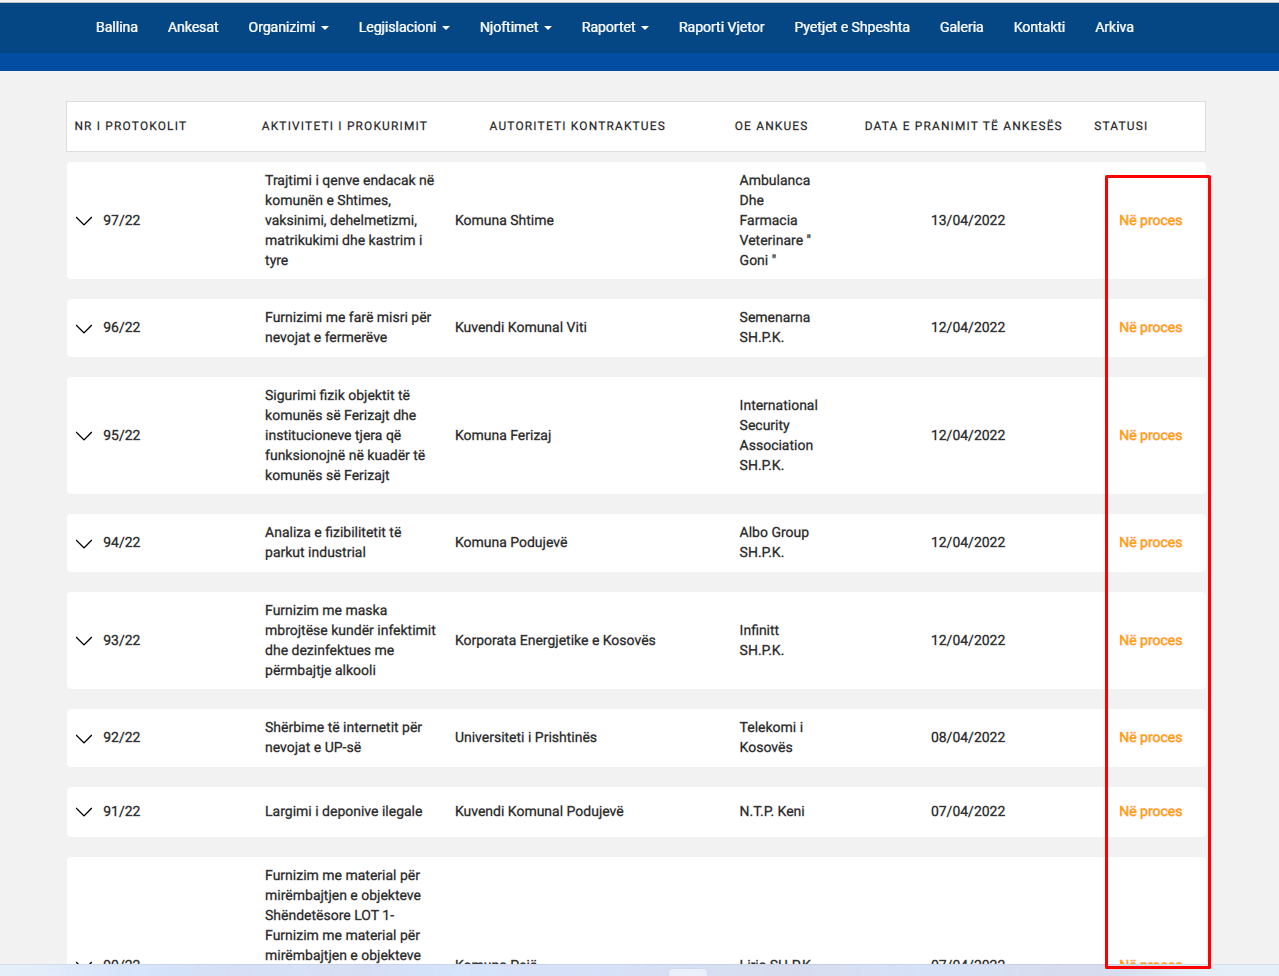This screenshot has width=1279, height=976.
Task: Click Në proces status for 97/22
Action: [x=1150, y=220]
